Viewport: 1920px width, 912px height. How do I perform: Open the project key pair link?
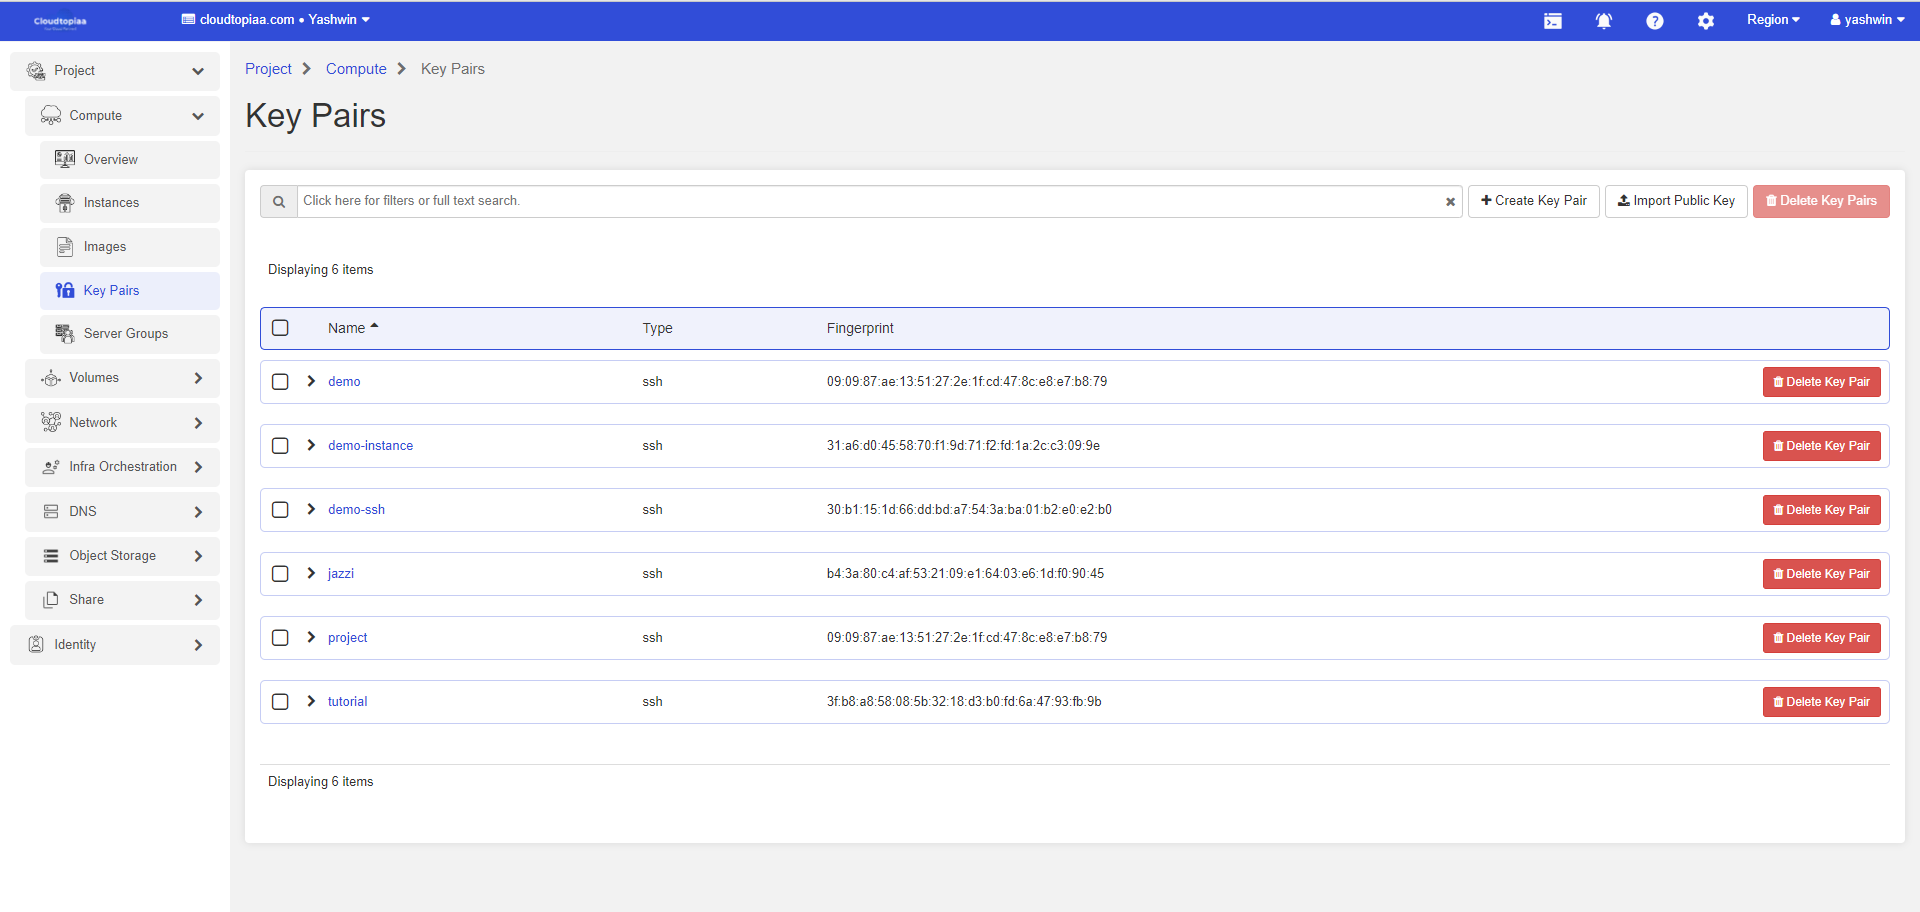(x=347, y=638)
